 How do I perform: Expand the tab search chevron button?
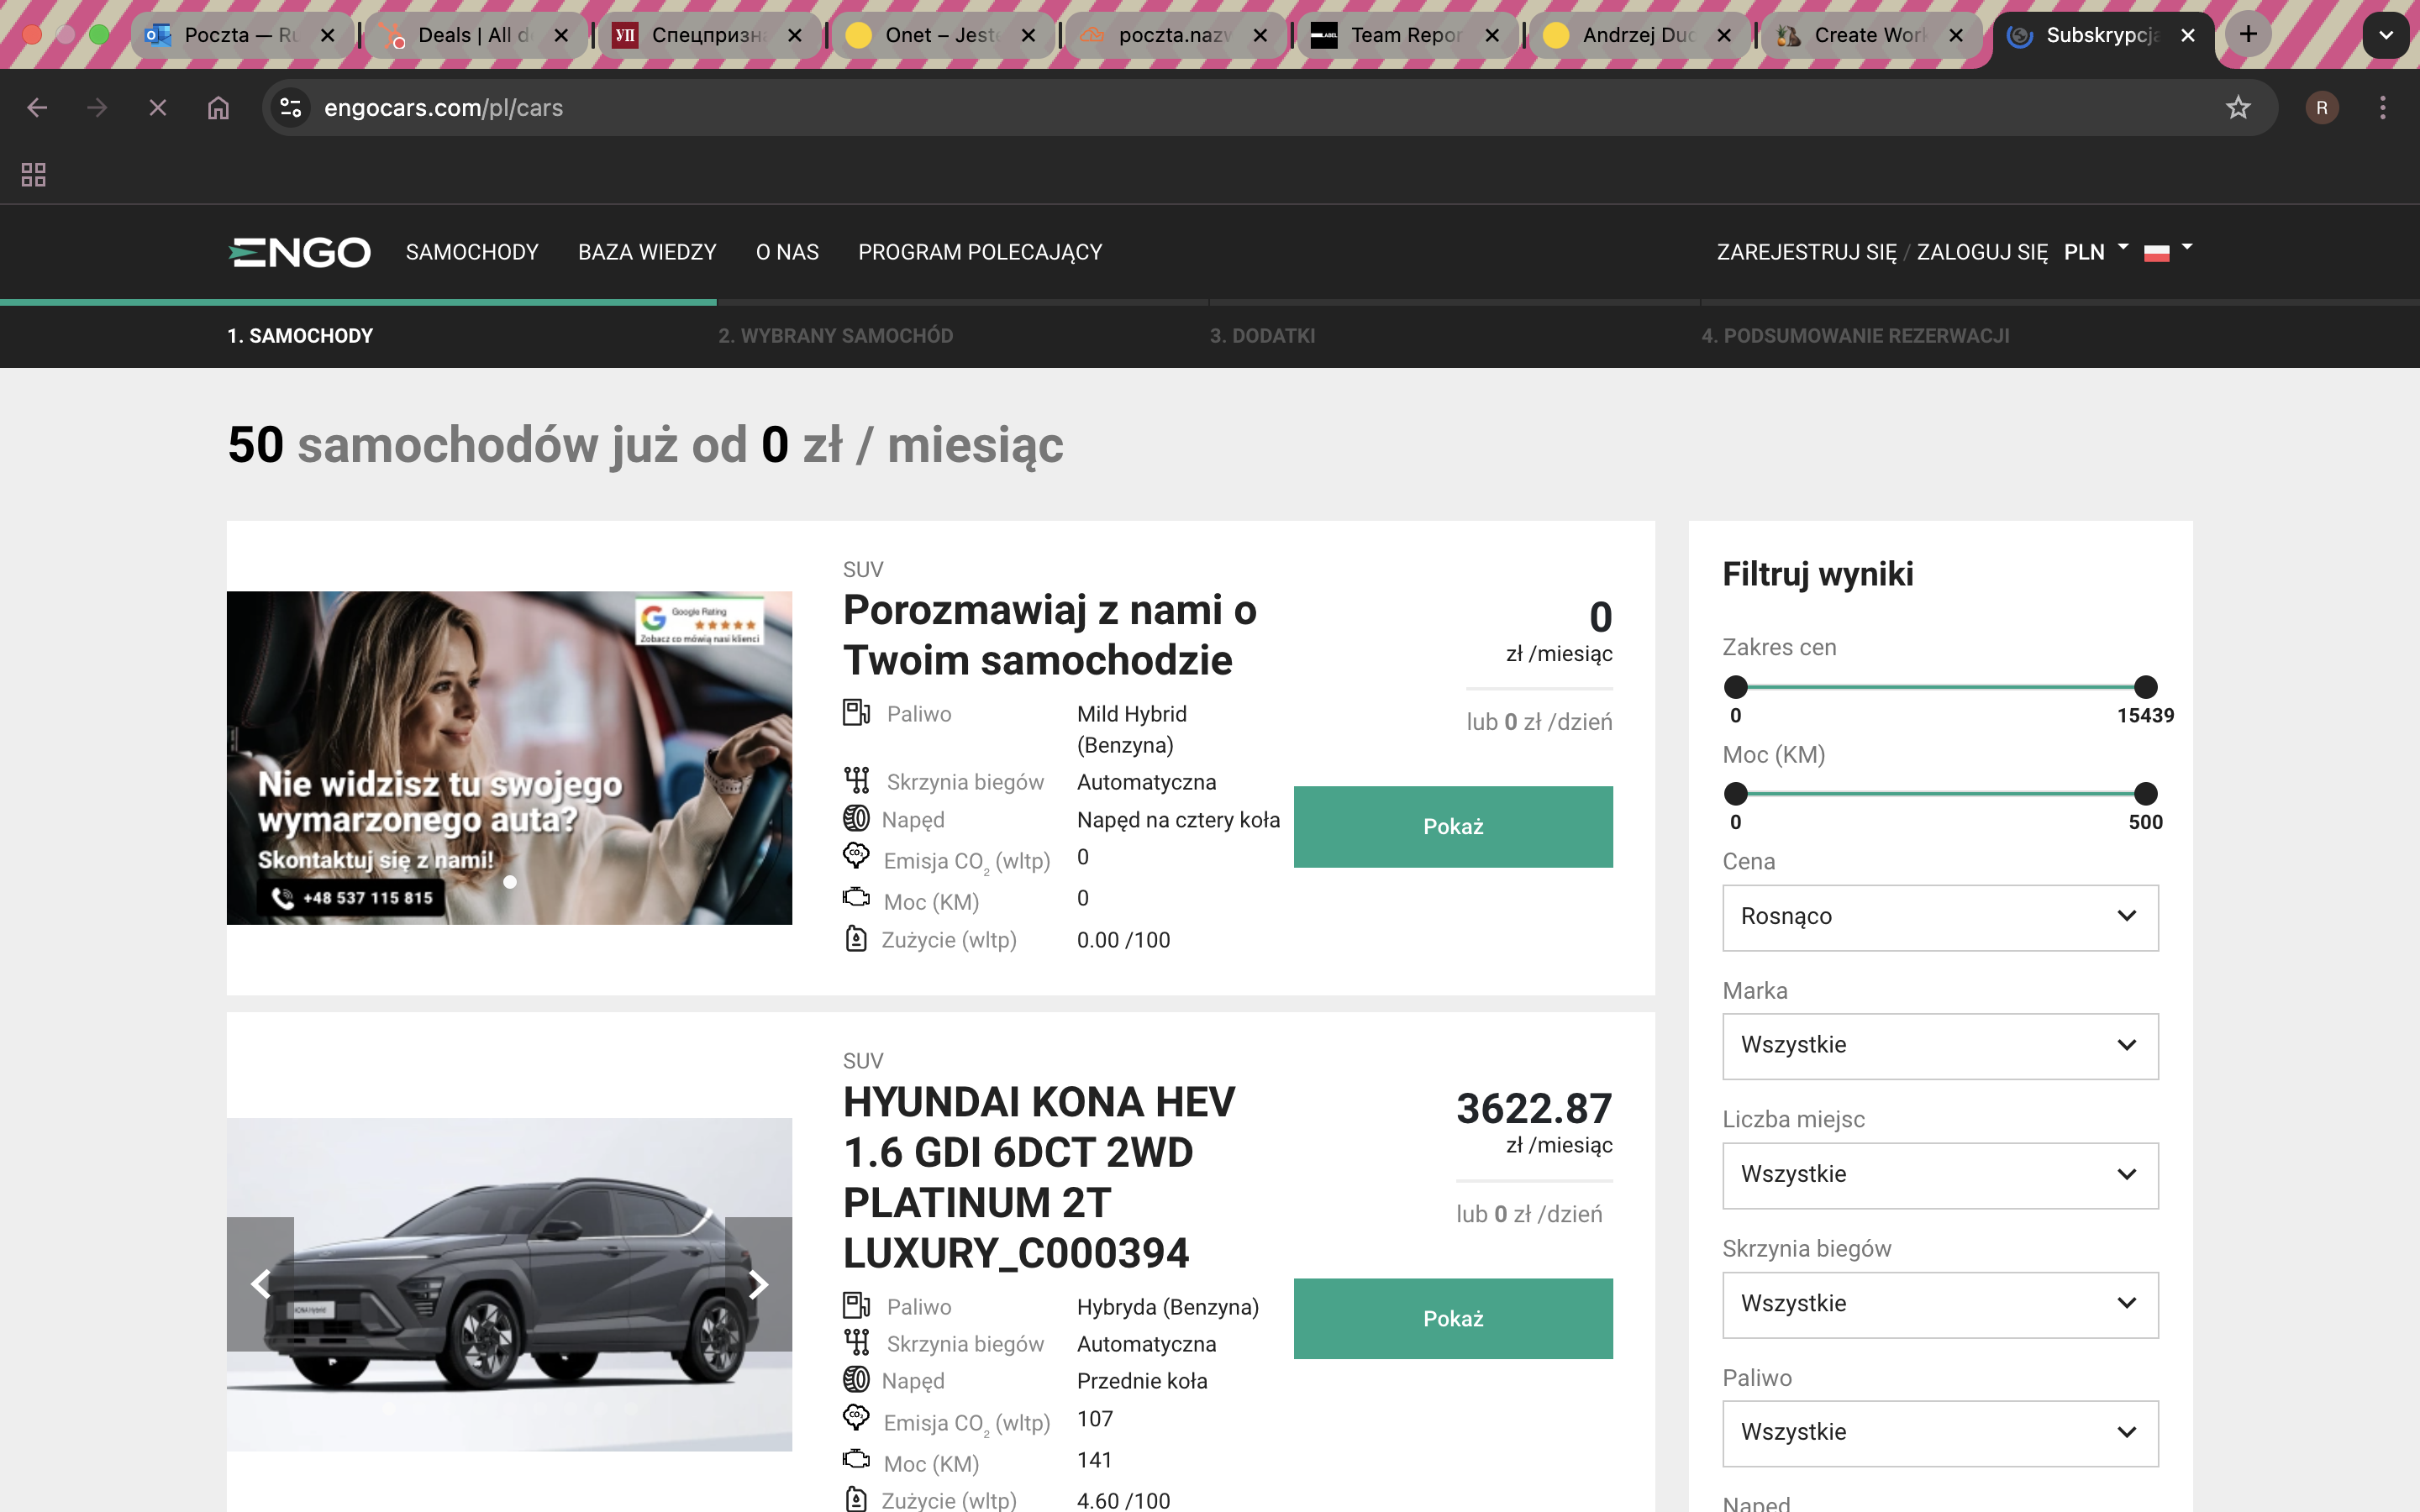2385,35
